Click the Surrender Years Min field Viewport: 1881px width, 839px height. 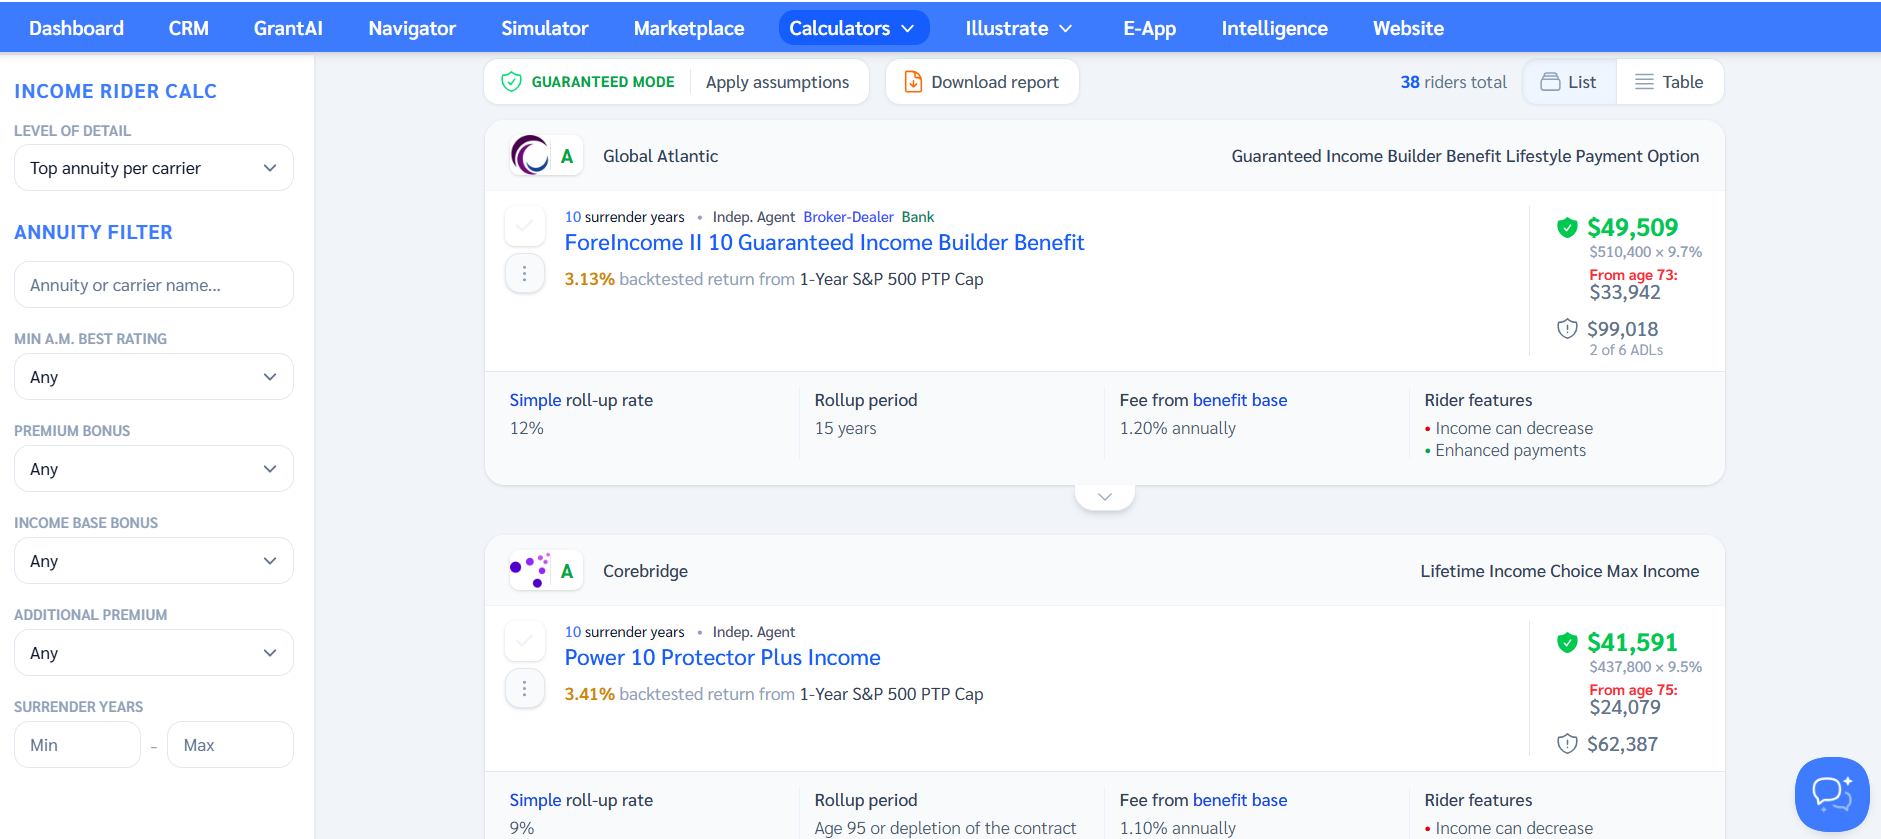pyautogui.click(x=77, y=745)
